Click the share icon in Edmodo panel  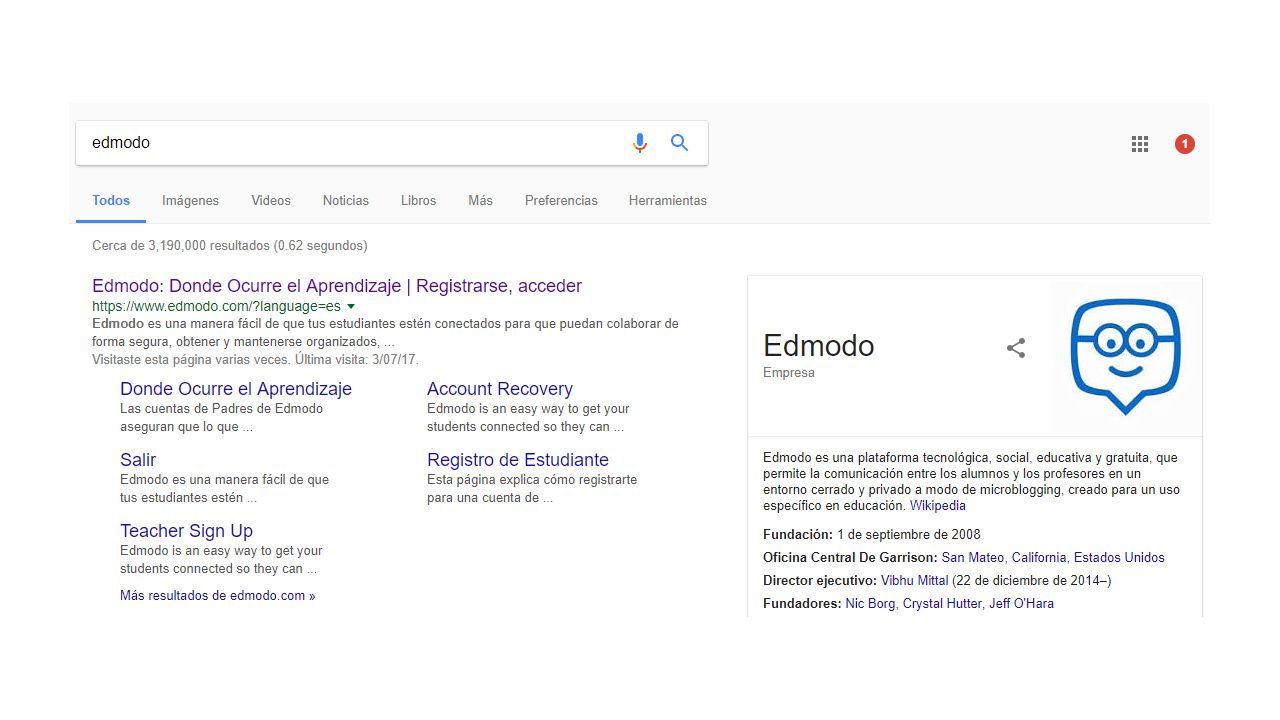point(1016,348)
